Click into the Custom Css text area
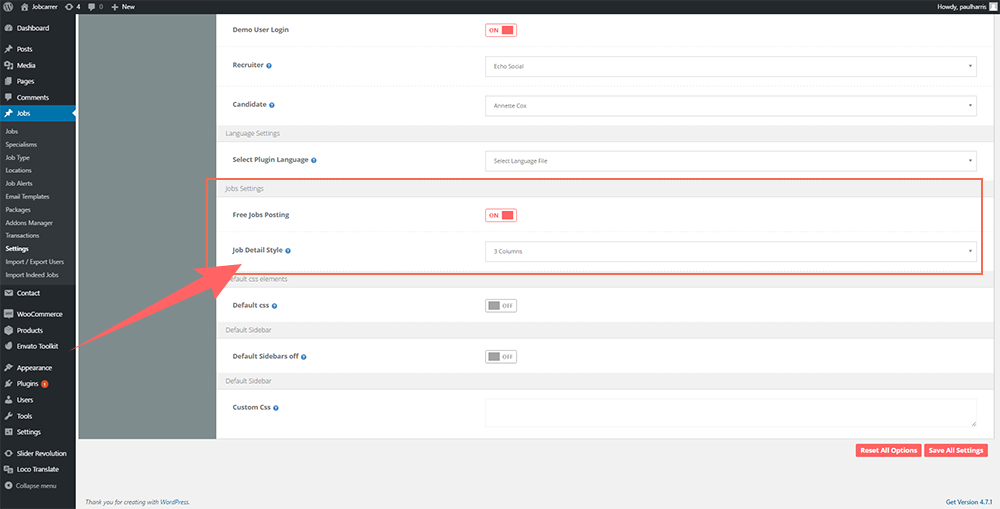Viewport: 1000px width, 509px height. click(x=730, y=413)
